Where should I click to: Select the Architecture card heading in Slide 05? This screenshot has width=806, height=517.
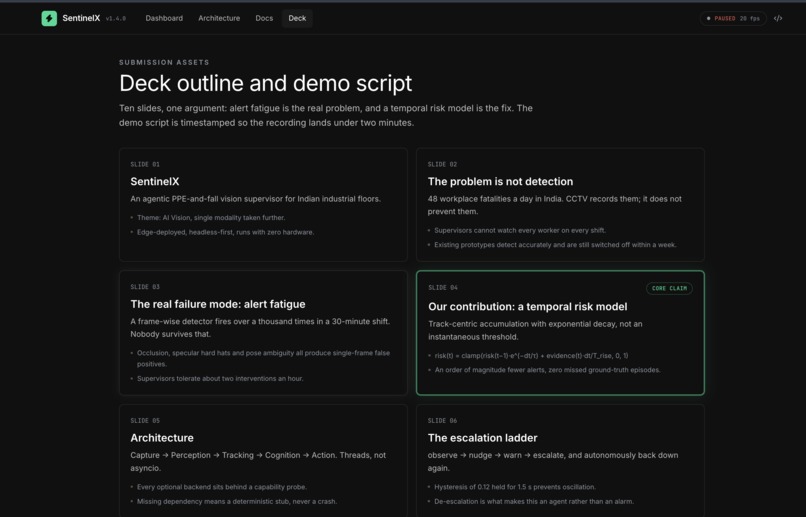tap(162, 438)
